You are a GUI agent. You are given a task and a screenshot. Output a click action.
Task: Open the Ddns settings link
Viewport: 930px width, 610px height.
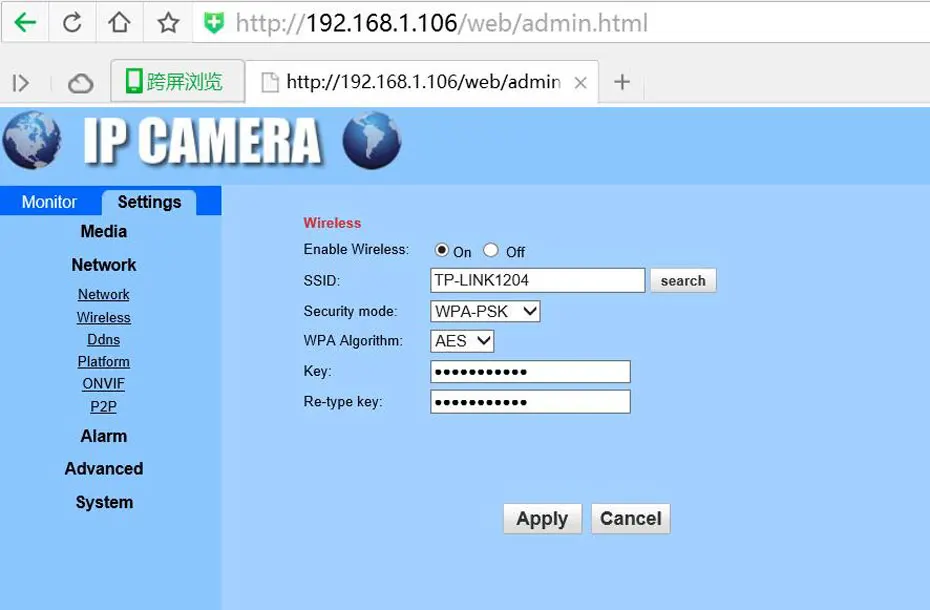104,339
